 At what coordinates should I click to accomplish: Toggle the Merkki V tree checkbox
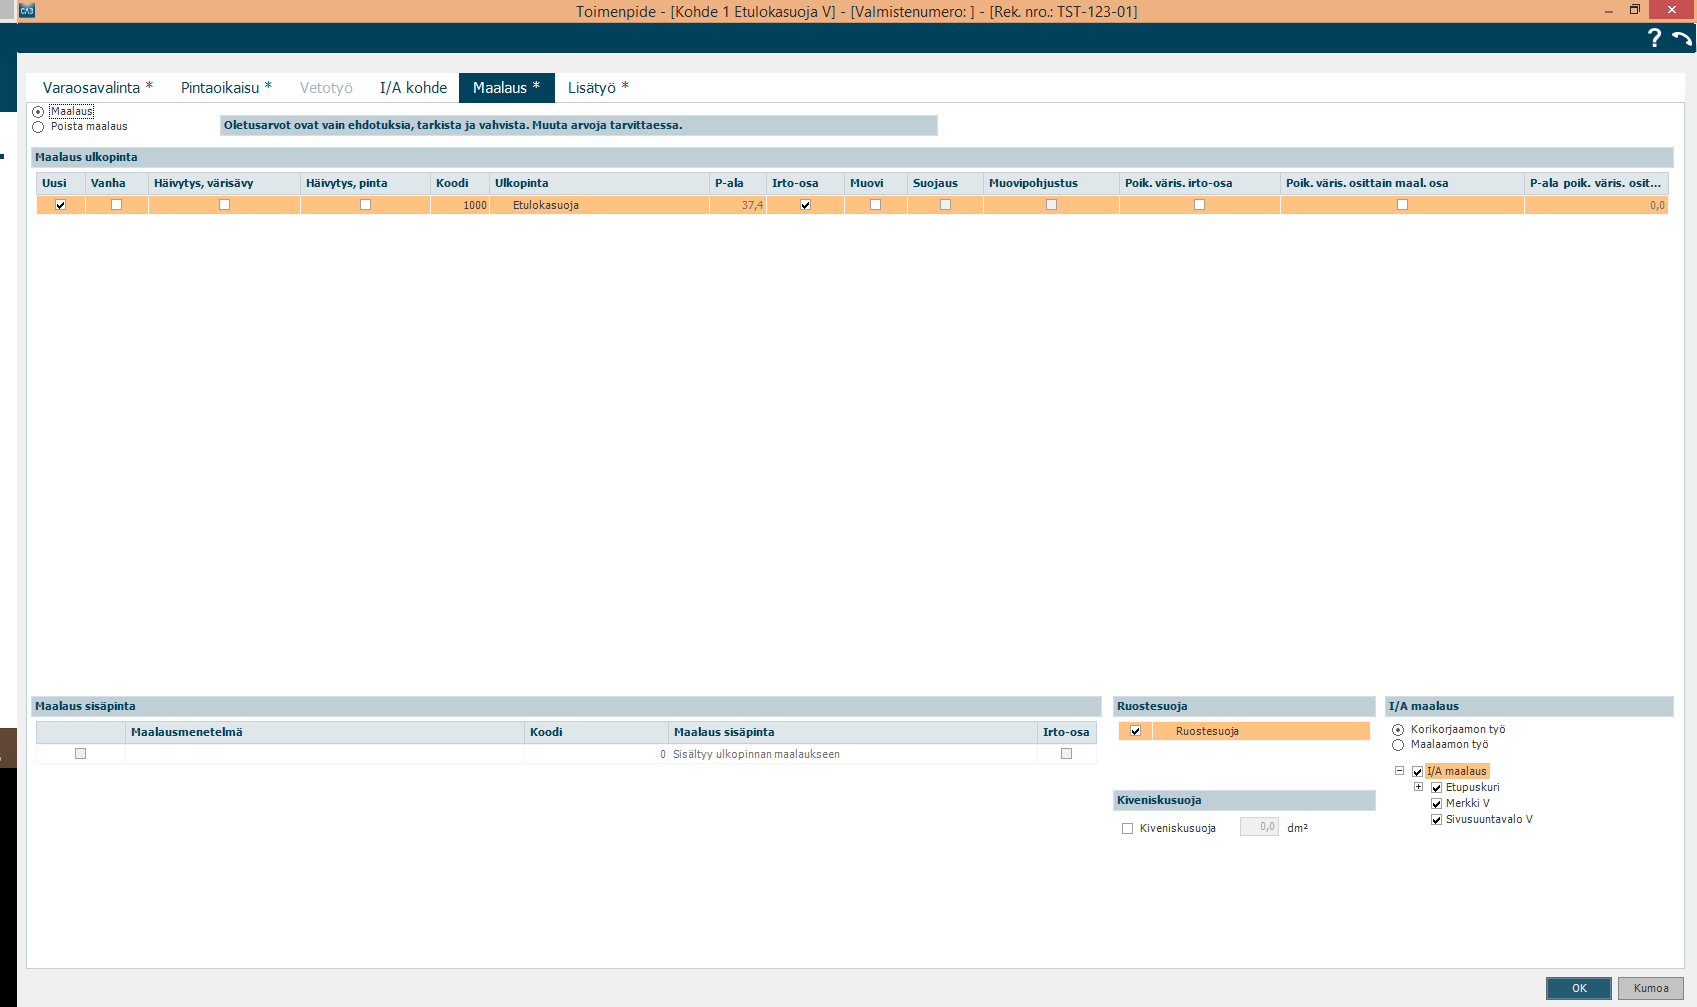tap(1436, 804)
